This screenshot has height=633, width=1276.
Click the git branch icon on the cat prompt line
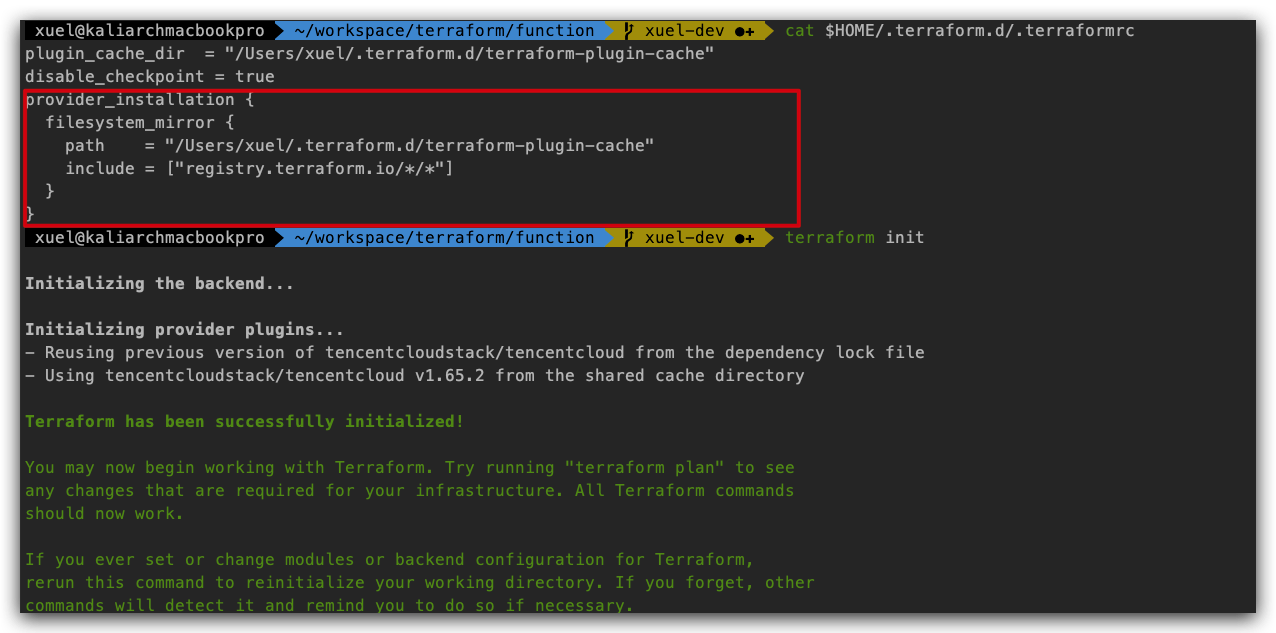click(x=629, y=31)
